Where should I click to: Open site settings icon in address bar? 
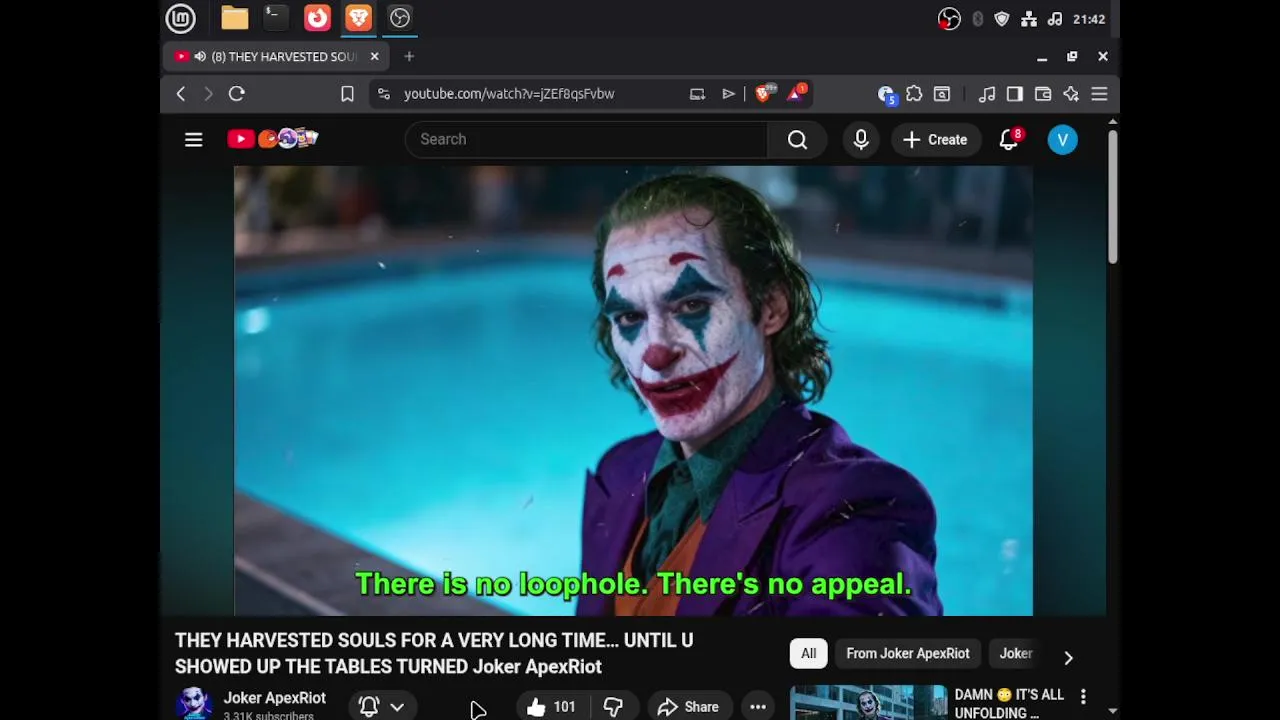[384, 94]
